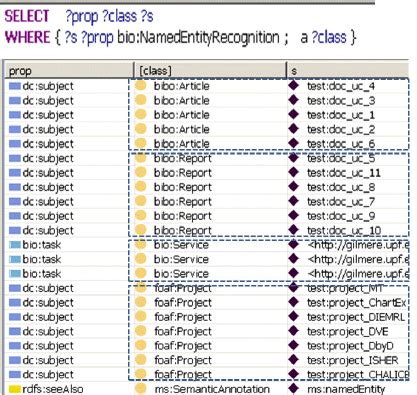Click the yellow property icon beside rdfs:seeAlso
The height and width of the screenshot is (395, 417).
[15, 389]
